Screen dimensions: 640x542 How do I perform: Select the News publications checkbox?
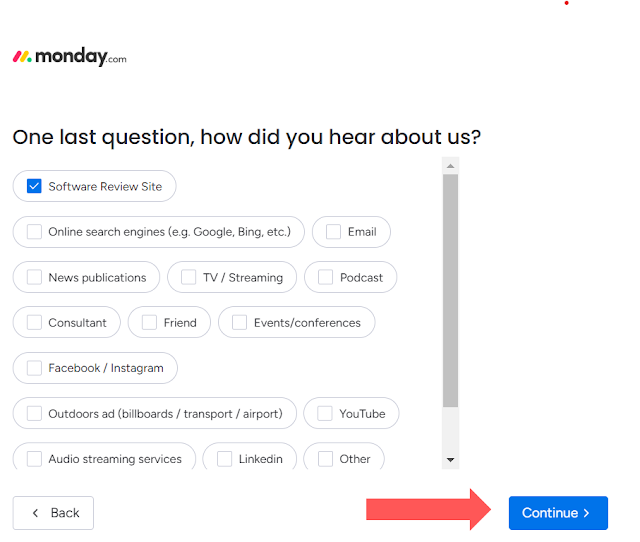click(x=34, y=277)
